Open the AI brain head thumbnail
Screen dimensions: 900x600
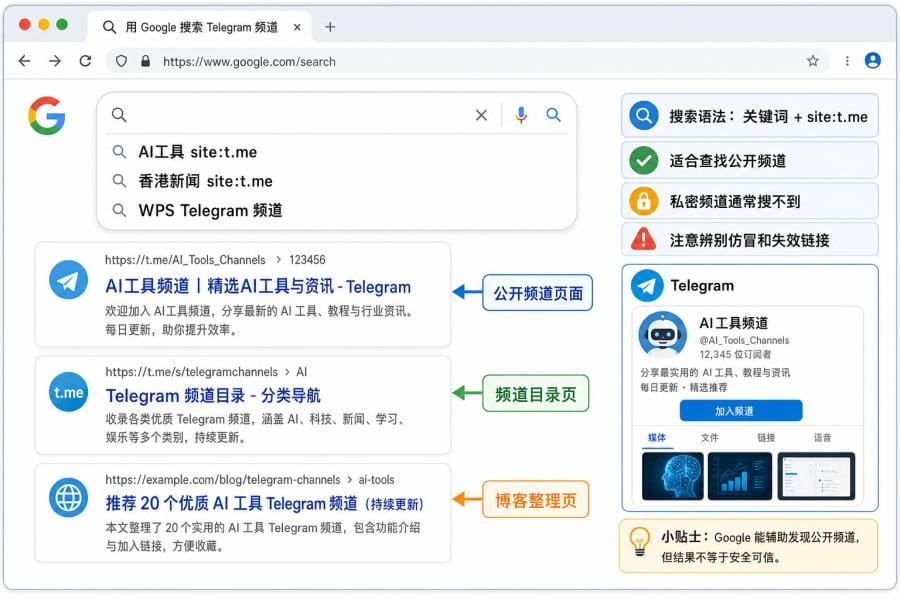click(672, 476)
